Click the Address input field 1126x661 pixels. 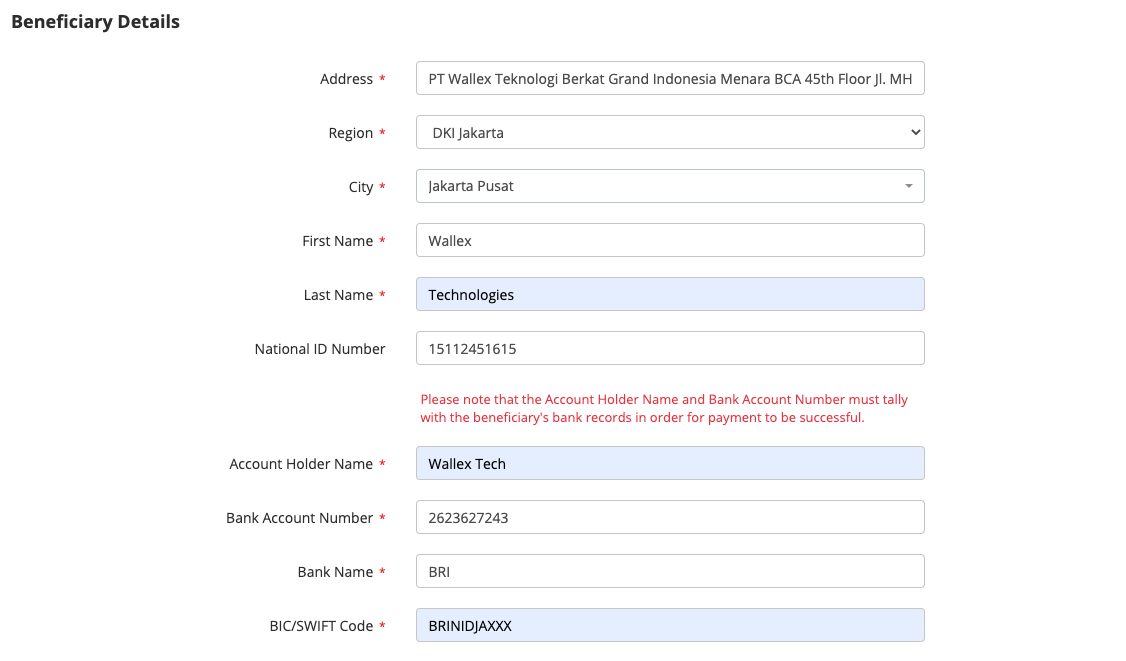[670, 78]
